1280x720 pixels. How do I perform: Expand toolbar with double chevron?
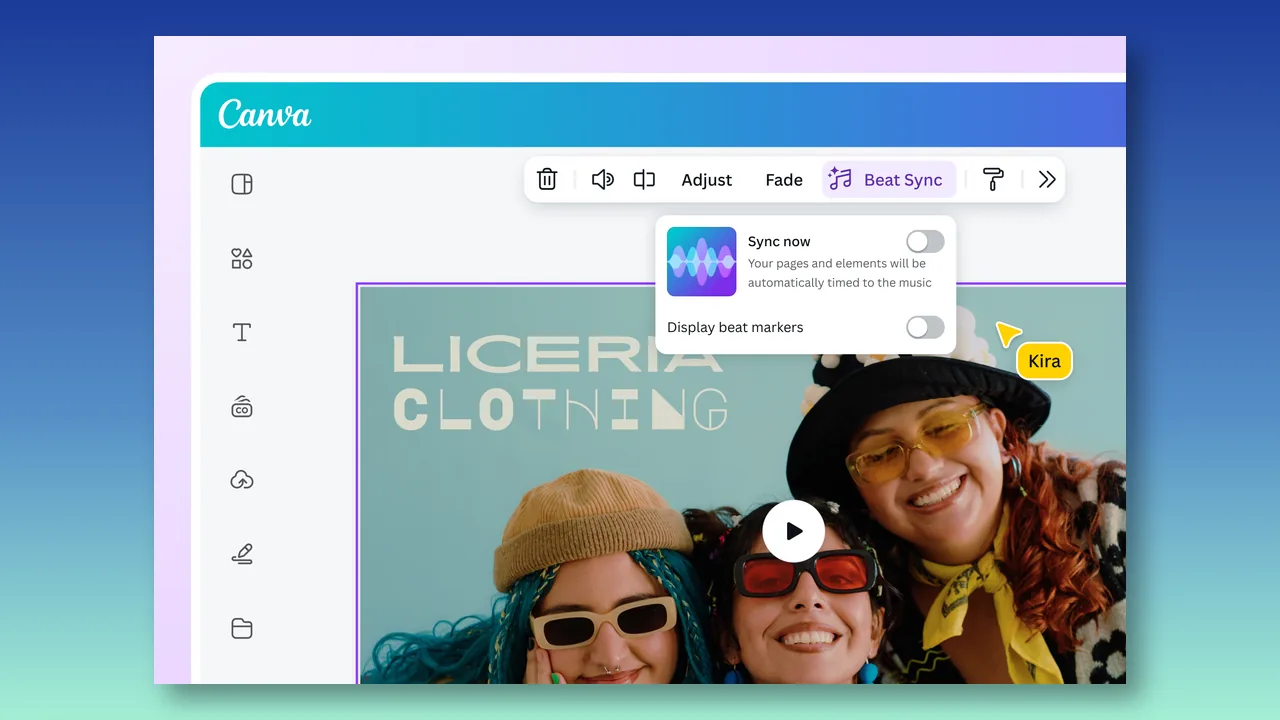click(1047, 180)
